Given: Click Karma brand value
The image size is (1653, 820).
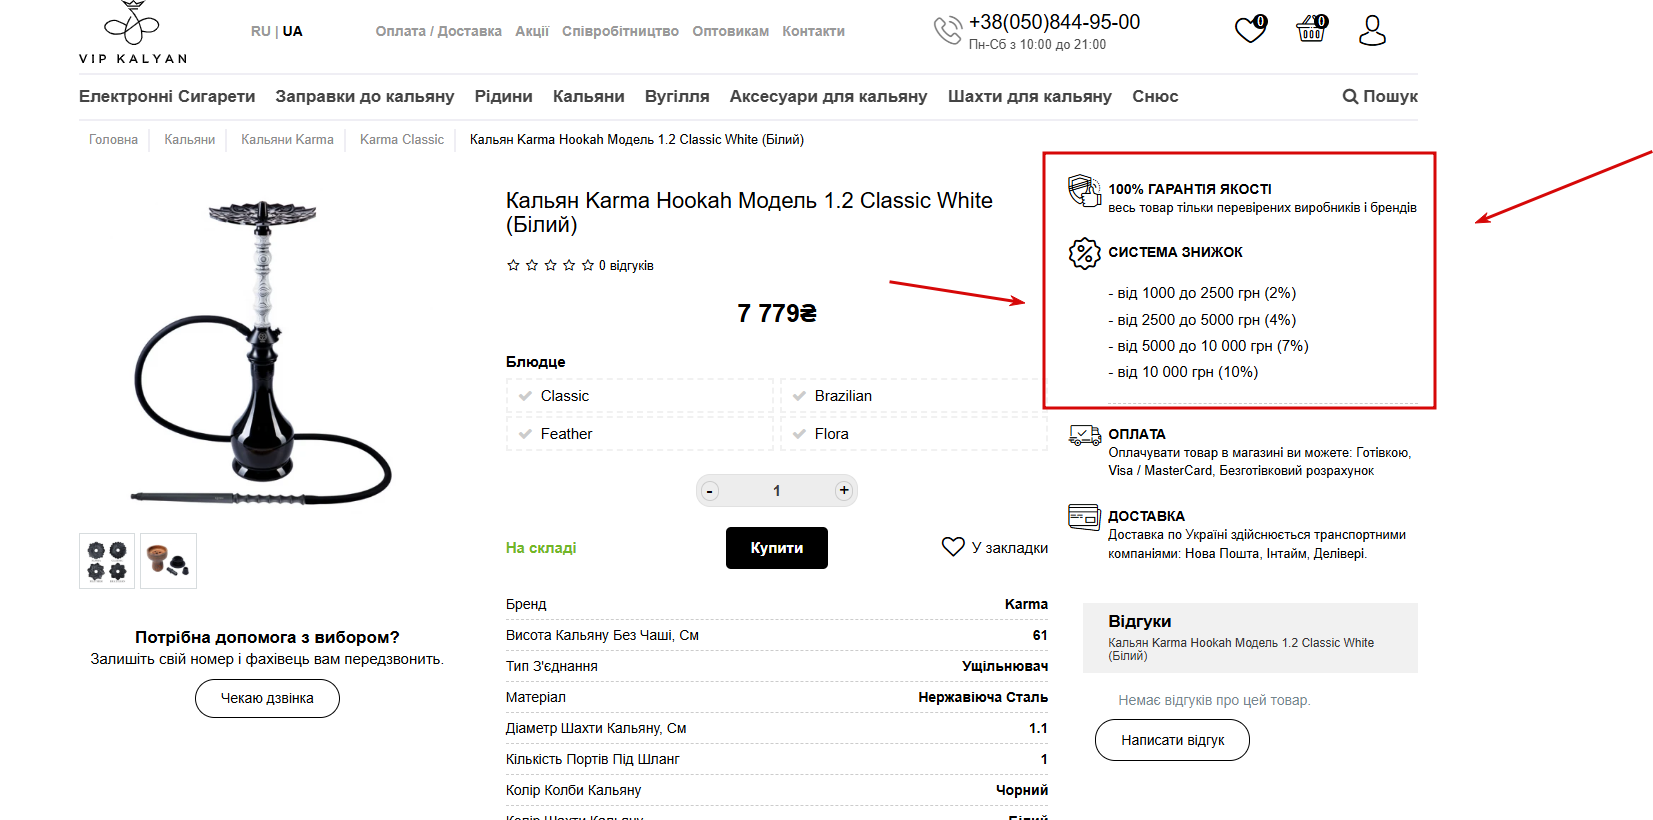Looking at the screenshot, I should point(1026,604).
